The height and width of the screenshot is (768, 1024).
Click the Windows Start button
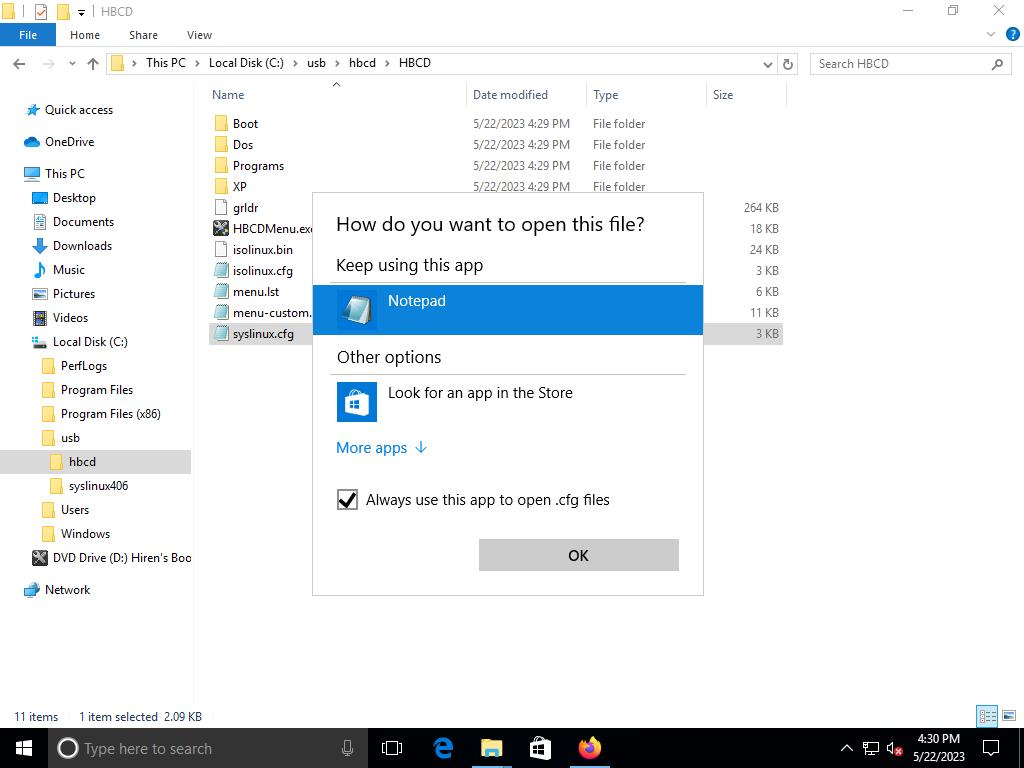(x=24, y=748)
